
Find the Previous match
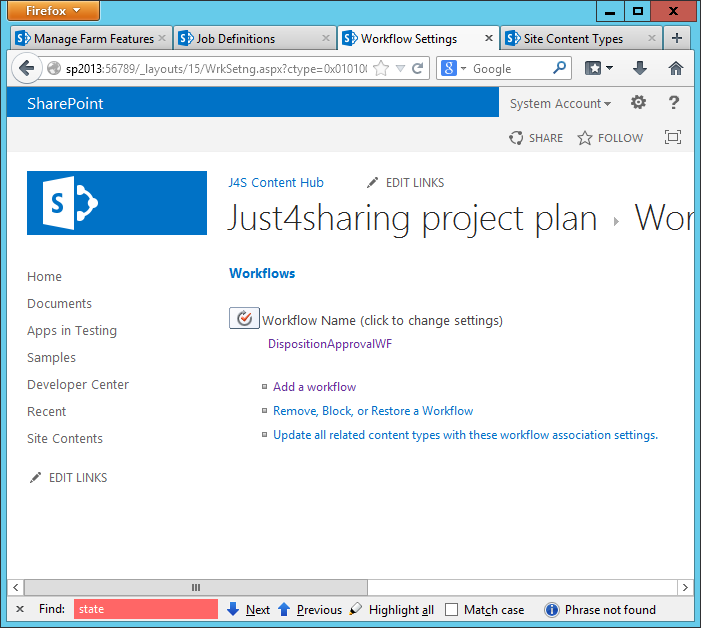click(x=310, y=610)
